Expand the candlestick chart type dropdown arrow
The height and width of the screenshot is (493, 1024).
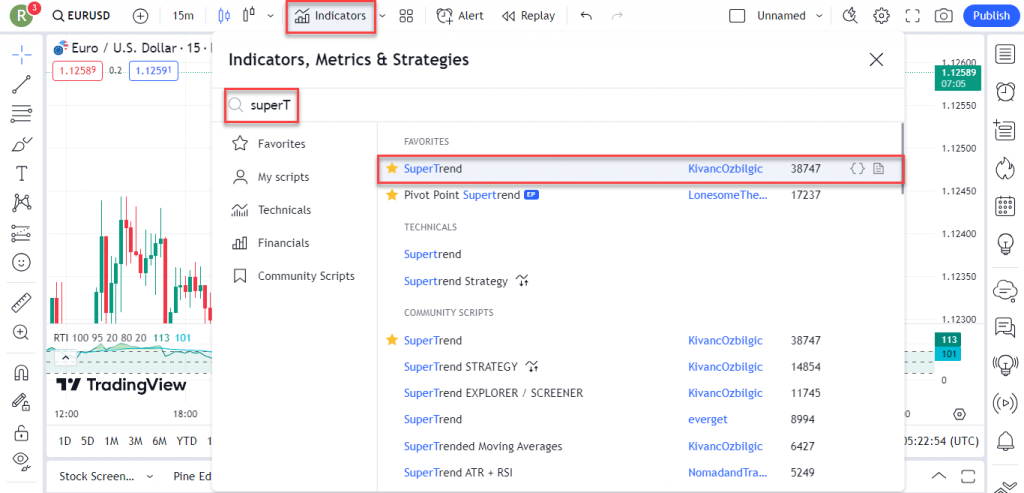270,16
